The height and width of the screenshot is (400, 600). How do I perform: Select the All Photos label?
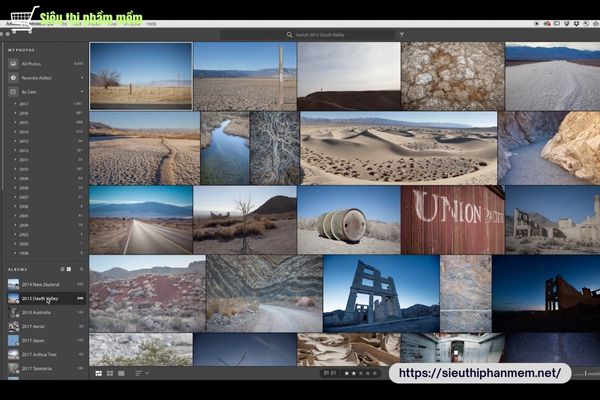pos(31,64)
